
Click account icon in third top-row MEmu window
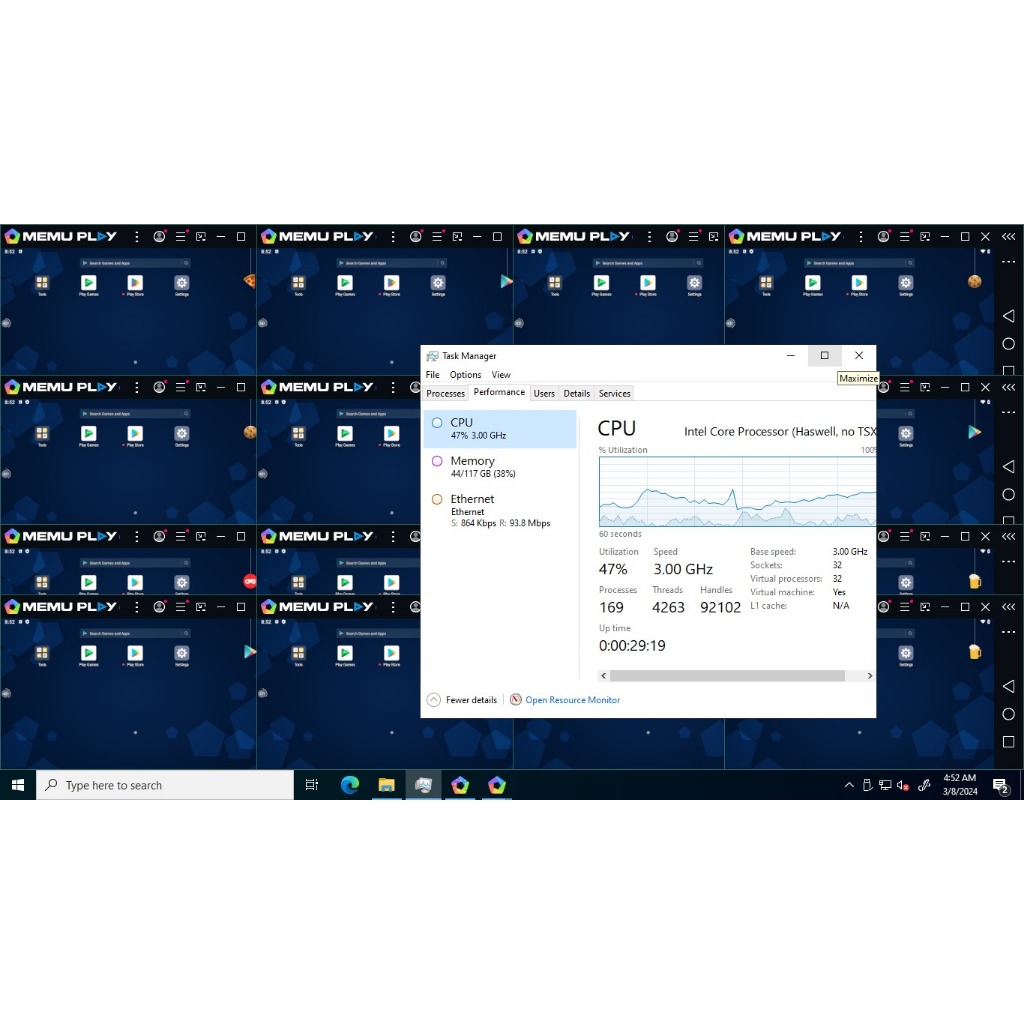(x=672, y=236)
